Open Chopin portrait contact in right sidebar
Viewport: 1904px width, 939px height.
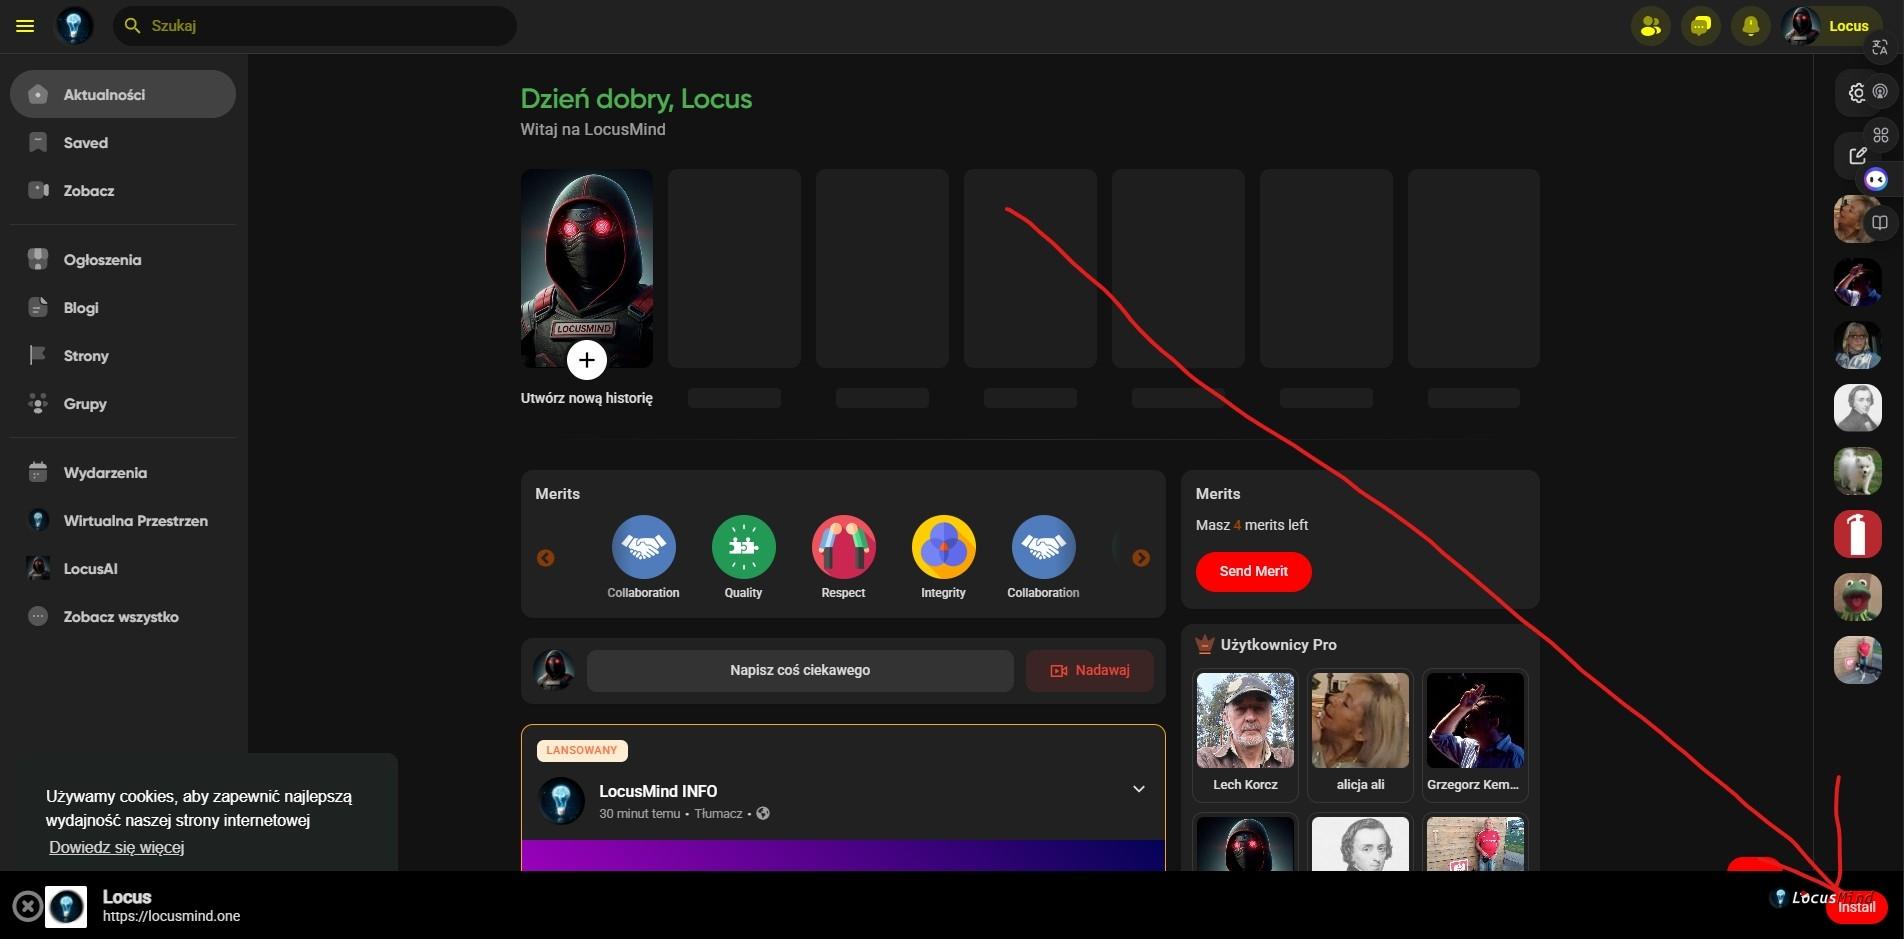[1857, 407]
